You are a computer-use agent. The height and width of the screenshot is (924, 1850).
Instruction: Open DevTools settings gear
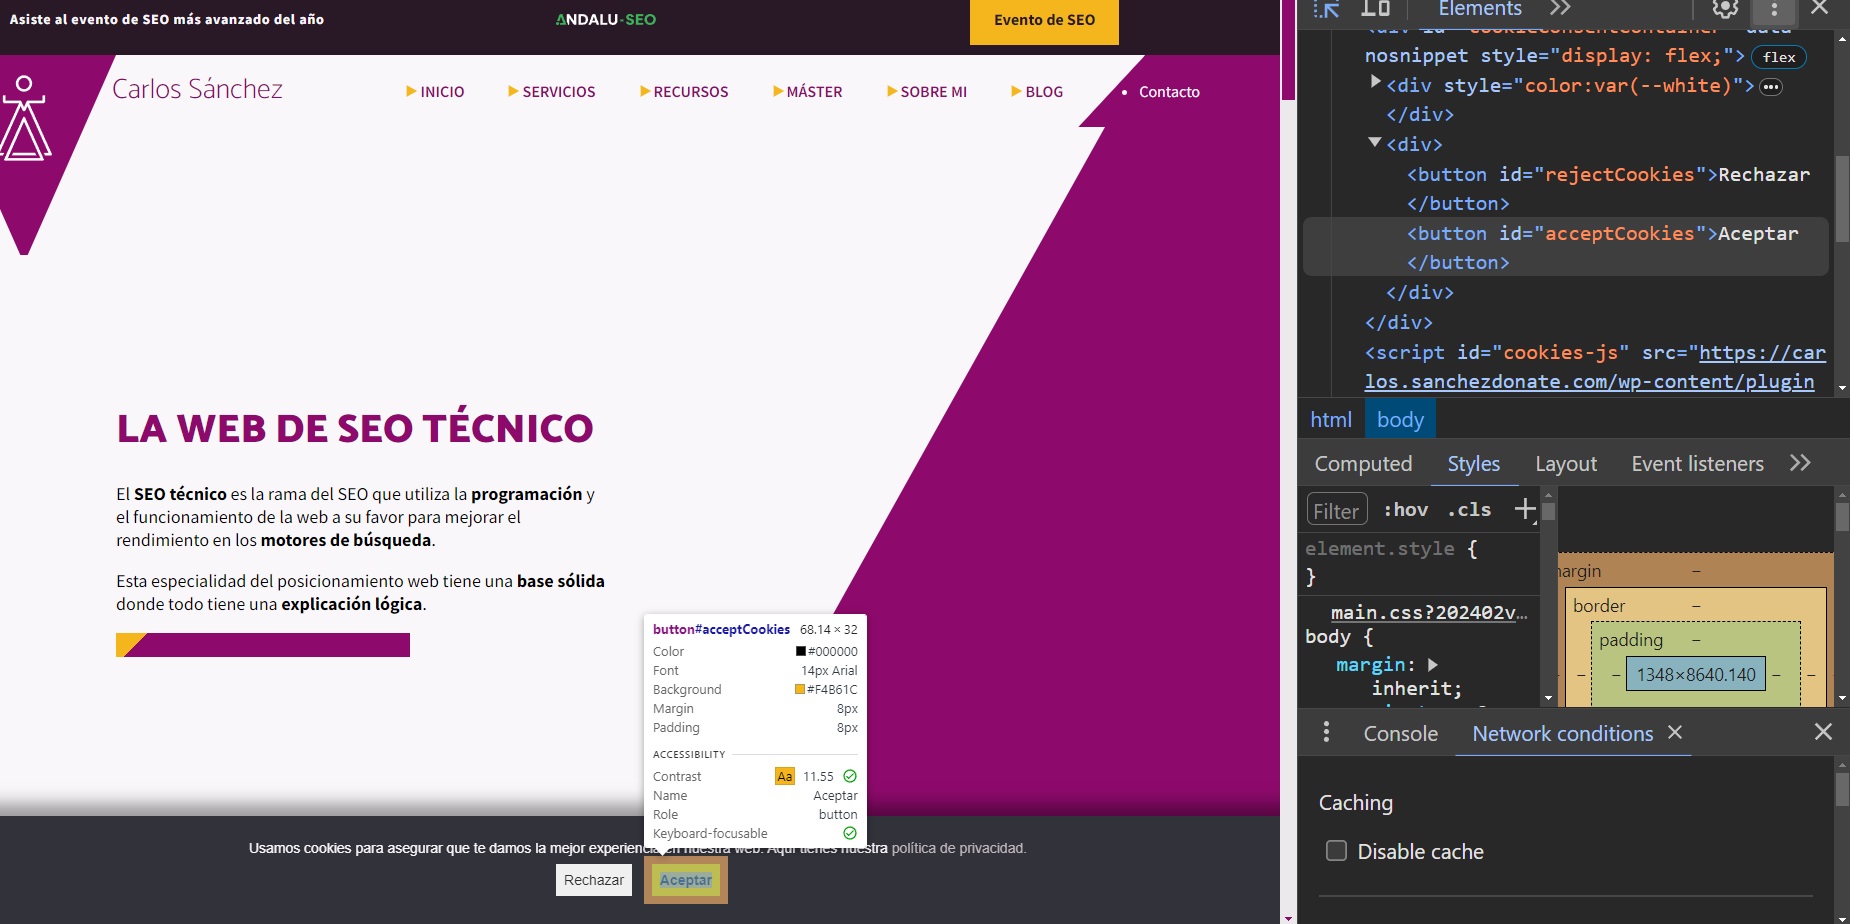pyautogui.click(x=1725, y=9)
